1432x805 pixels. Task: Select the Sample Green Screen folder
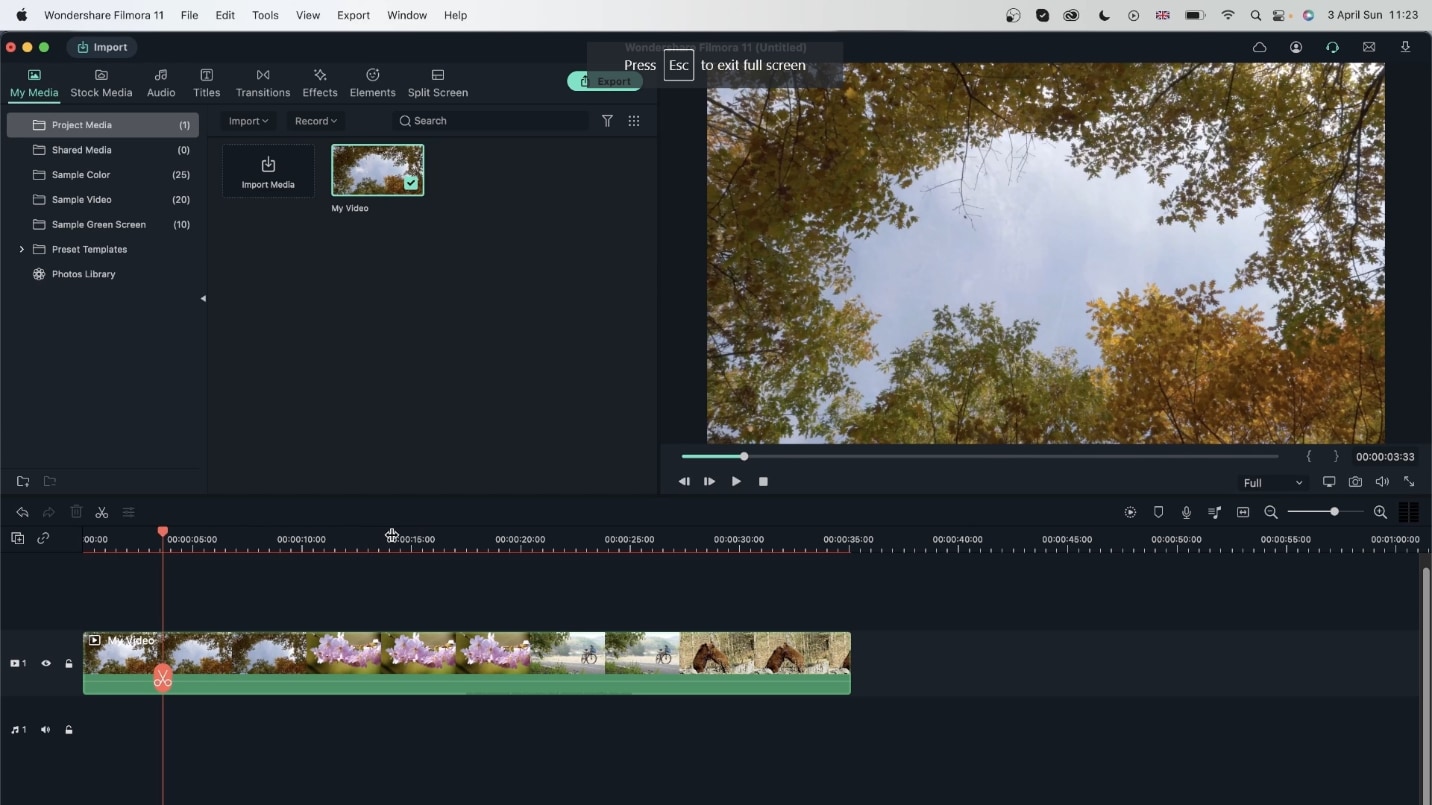103,225
